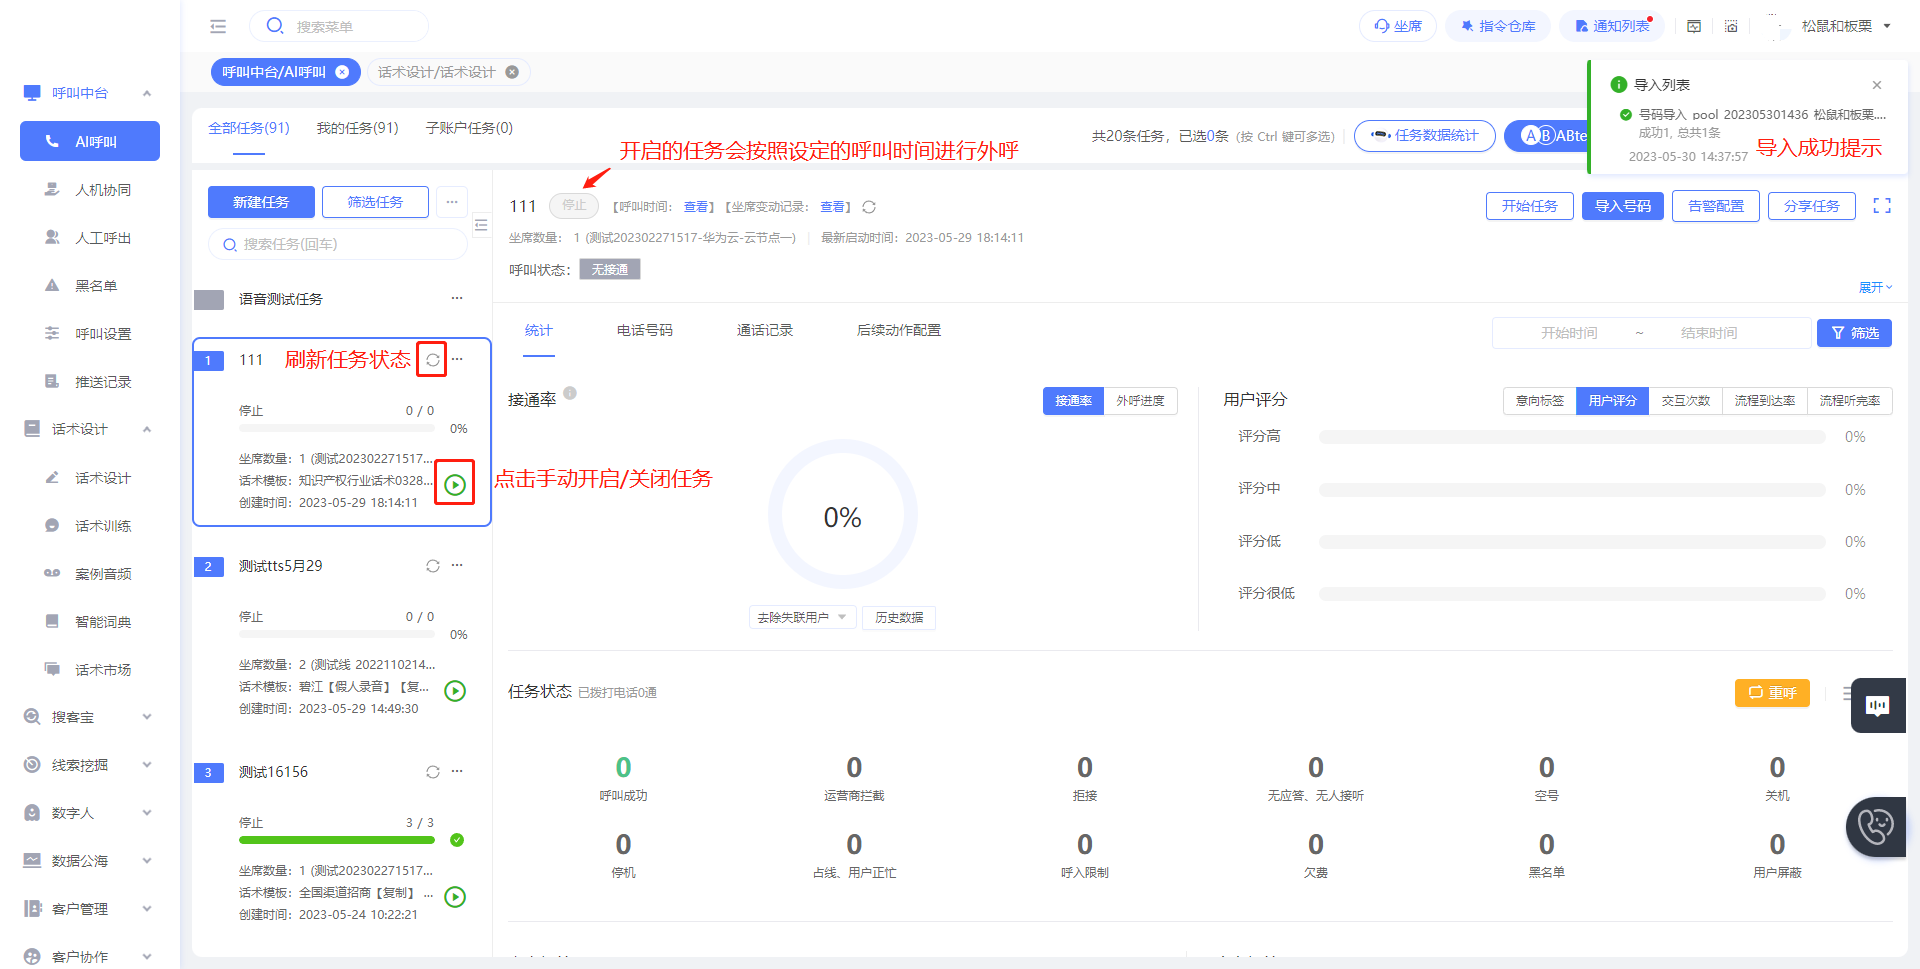Click the 导入号码 button
The height and width of the screenshot is (969, 1920).
pos(1622,206)
